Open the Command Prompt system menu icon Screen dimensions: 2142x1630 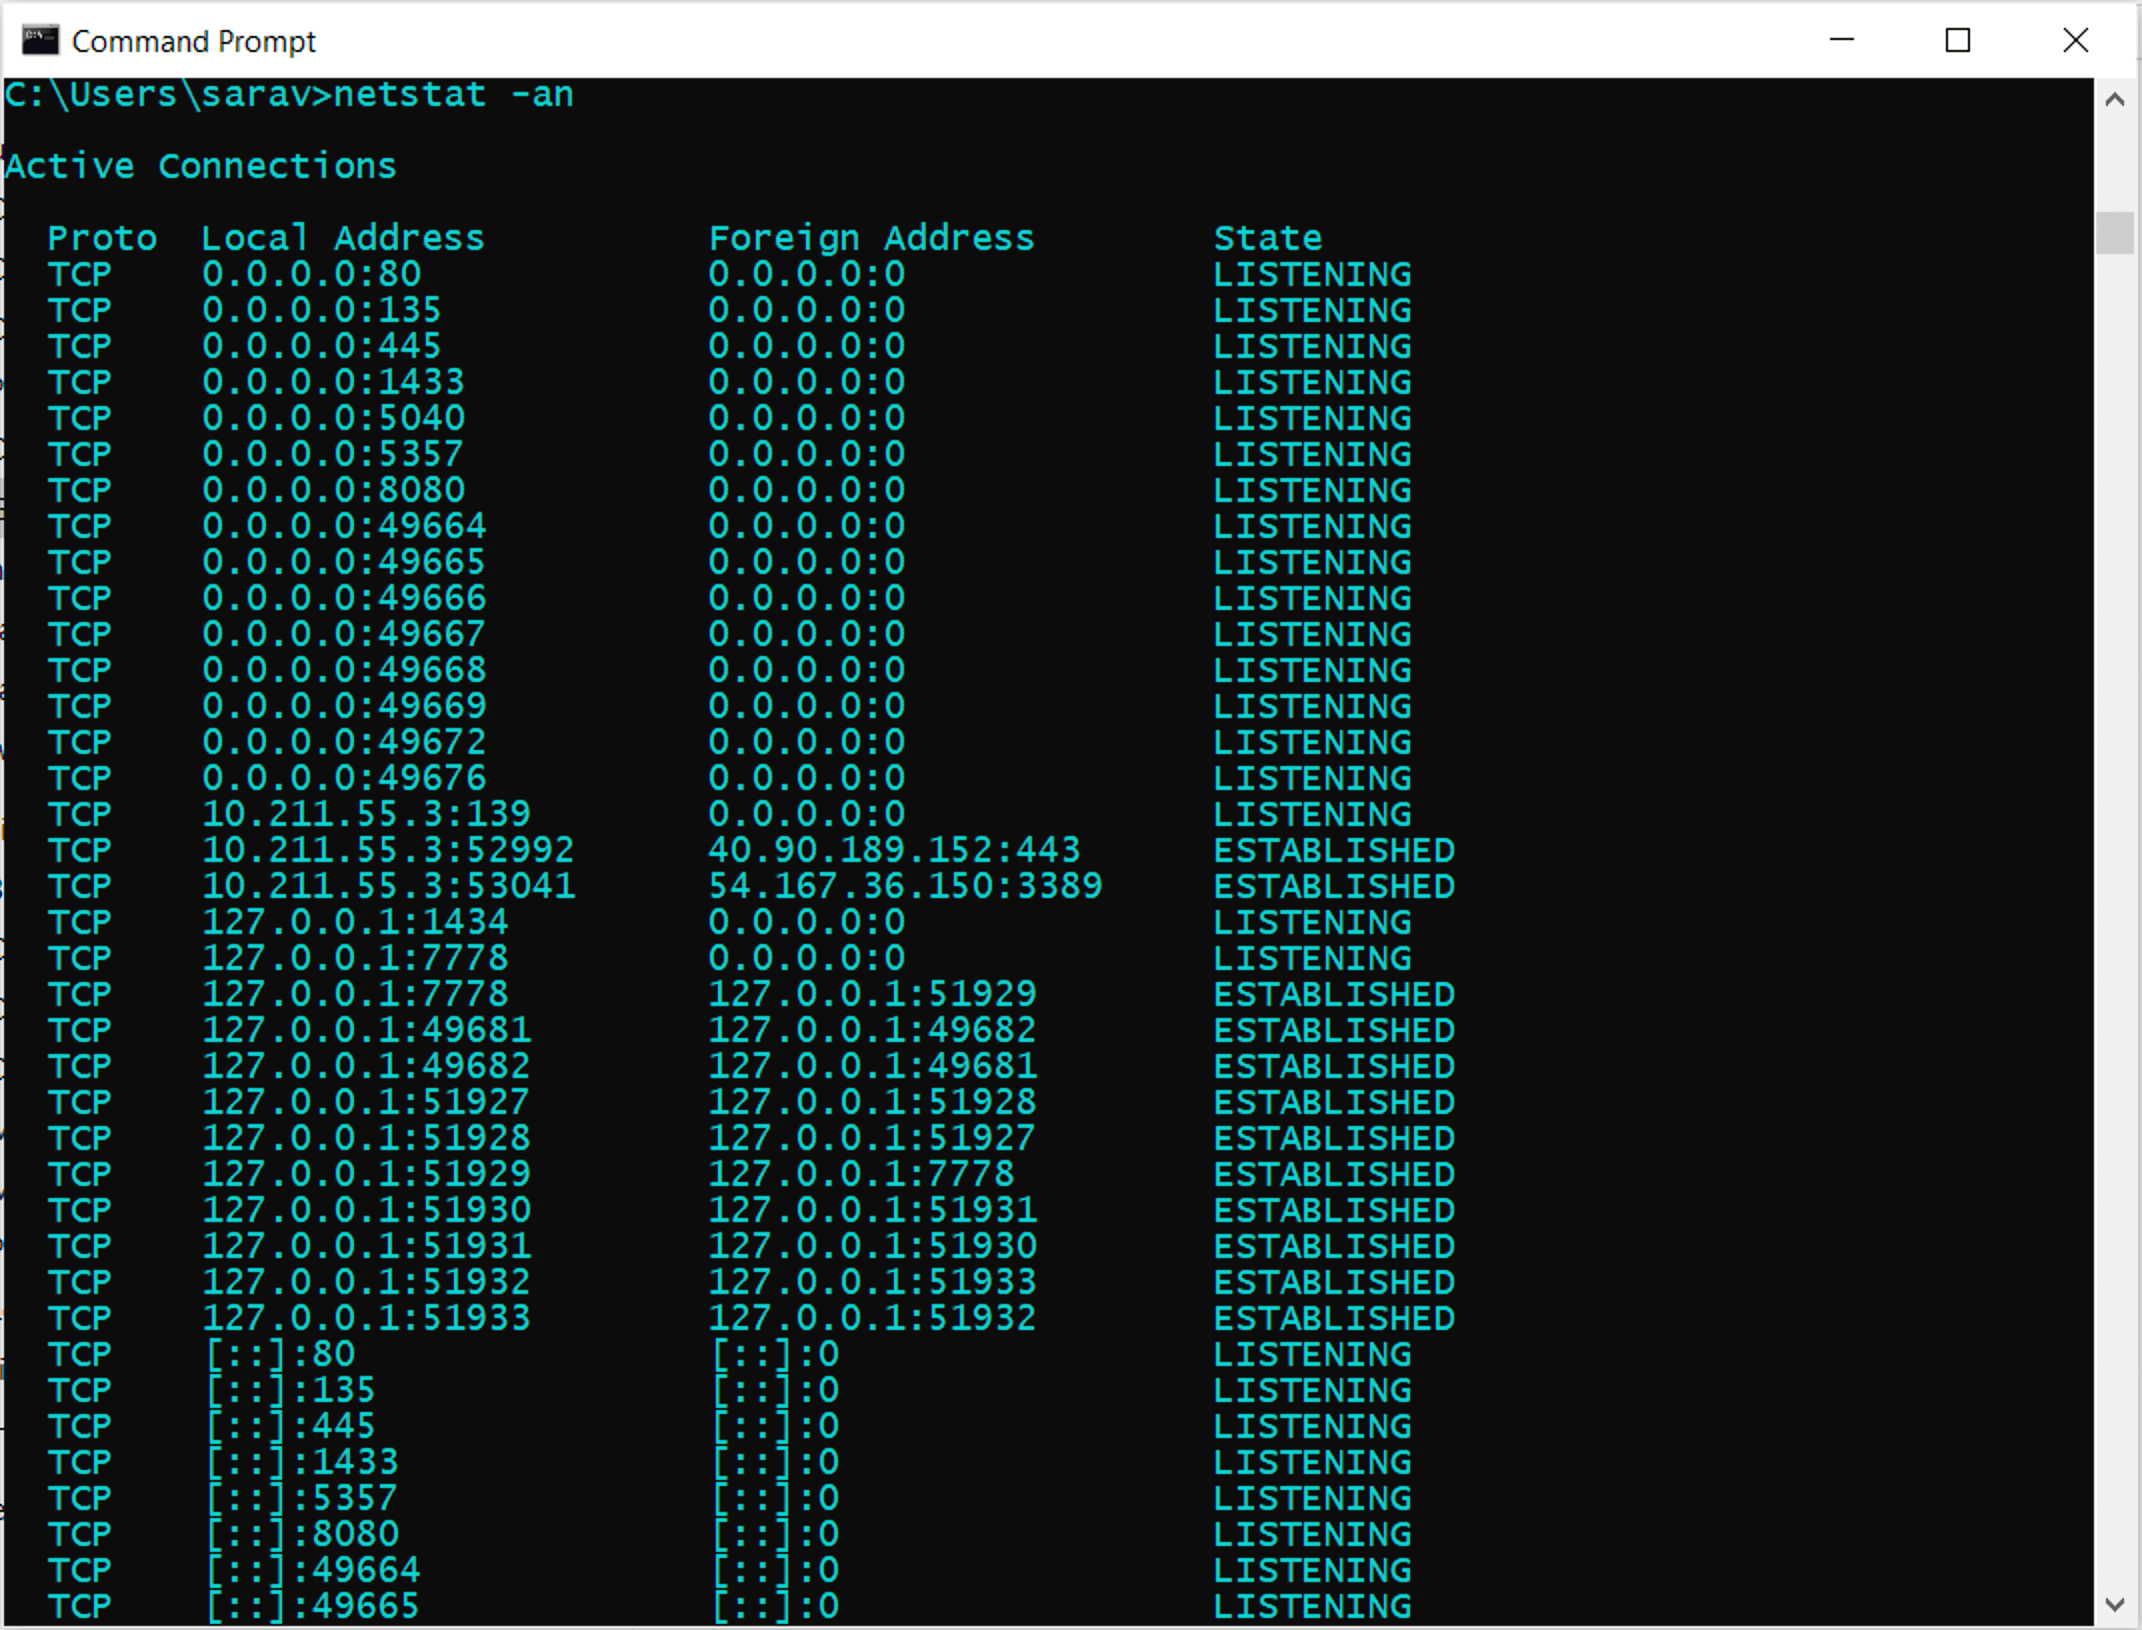pyautogui.click(x=40, y=40)
